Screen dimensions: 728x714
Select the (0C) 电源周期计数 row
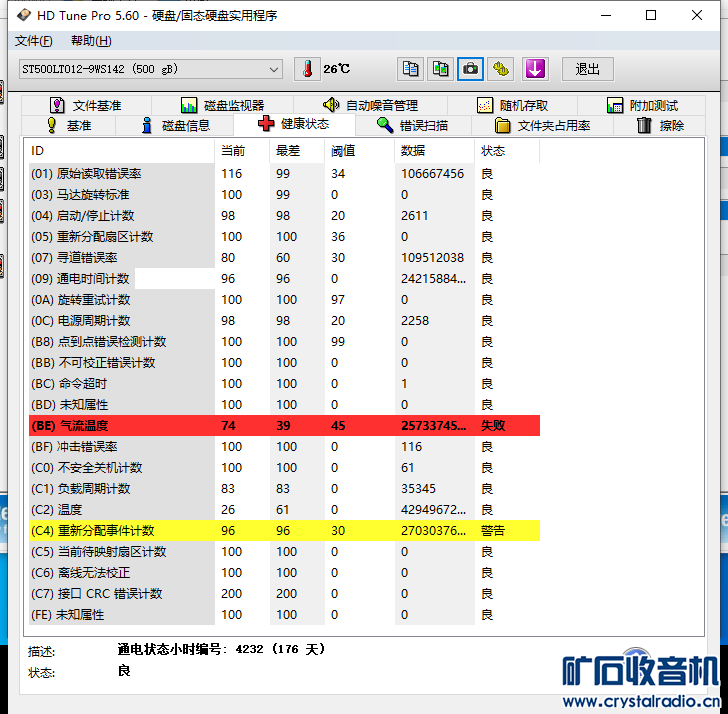coord(284,321)
